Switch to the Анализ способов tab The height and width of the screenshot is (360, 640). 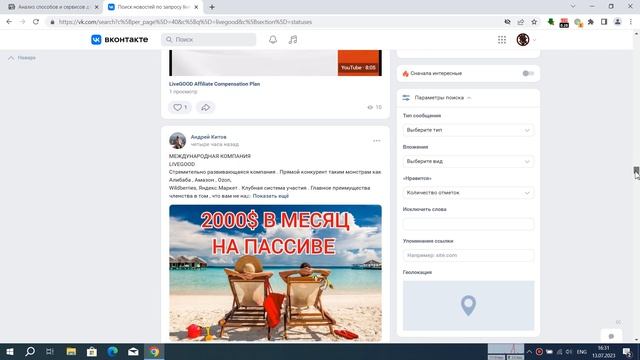point(53,7)
